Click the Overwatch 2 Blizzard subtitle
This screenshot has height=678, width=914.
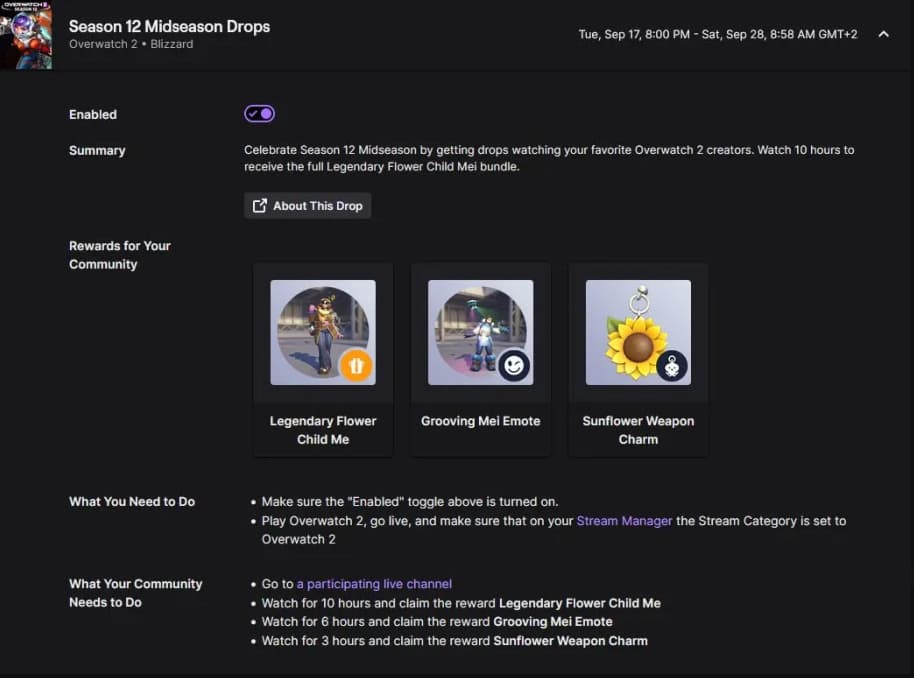click(129, 44)
